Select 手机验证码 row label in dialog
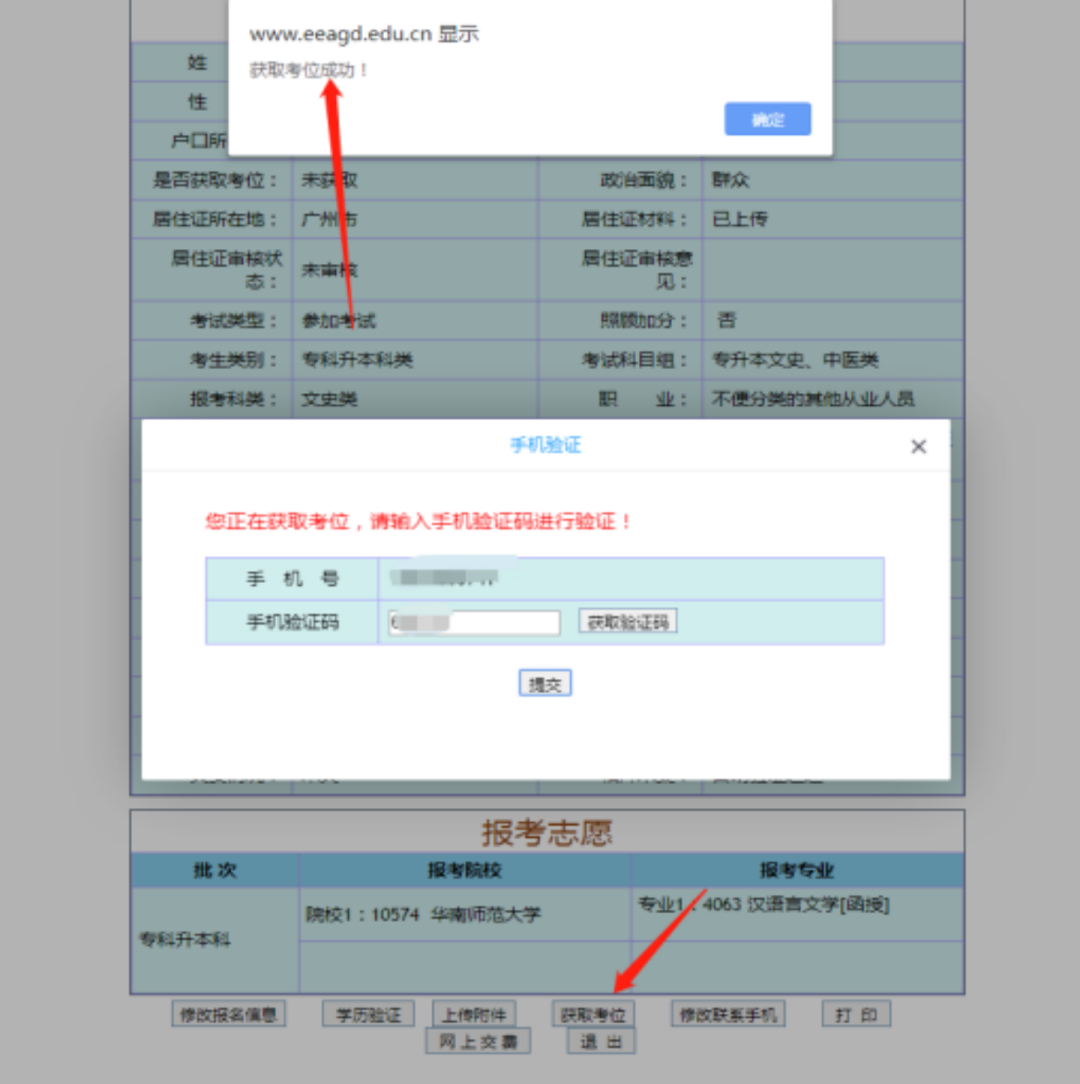Image resolution: width=1080 pixels, height=1084 pixels. coord(292,622)
